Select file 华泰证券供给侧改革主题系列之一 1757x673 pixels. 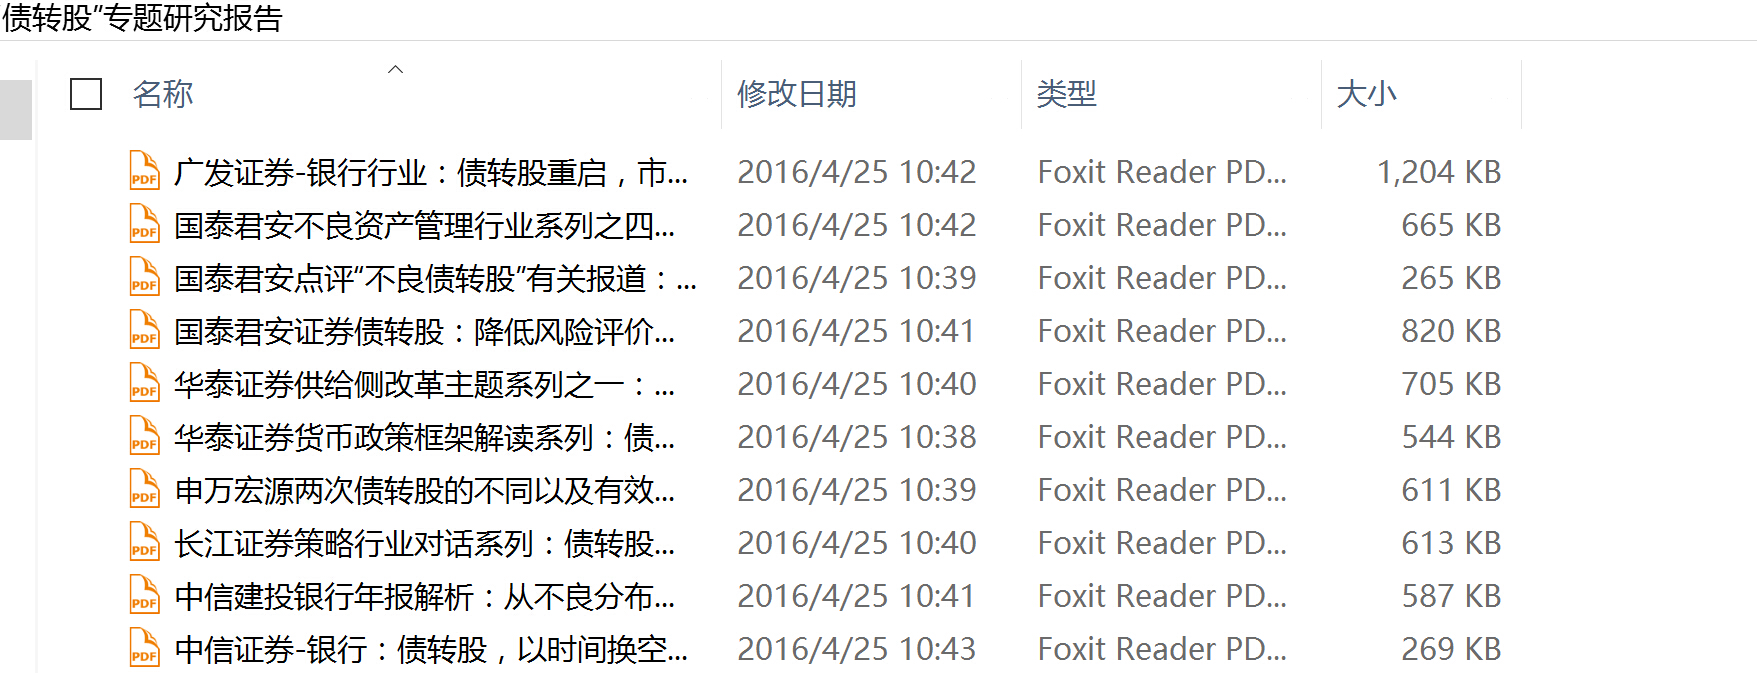point(425,384)
